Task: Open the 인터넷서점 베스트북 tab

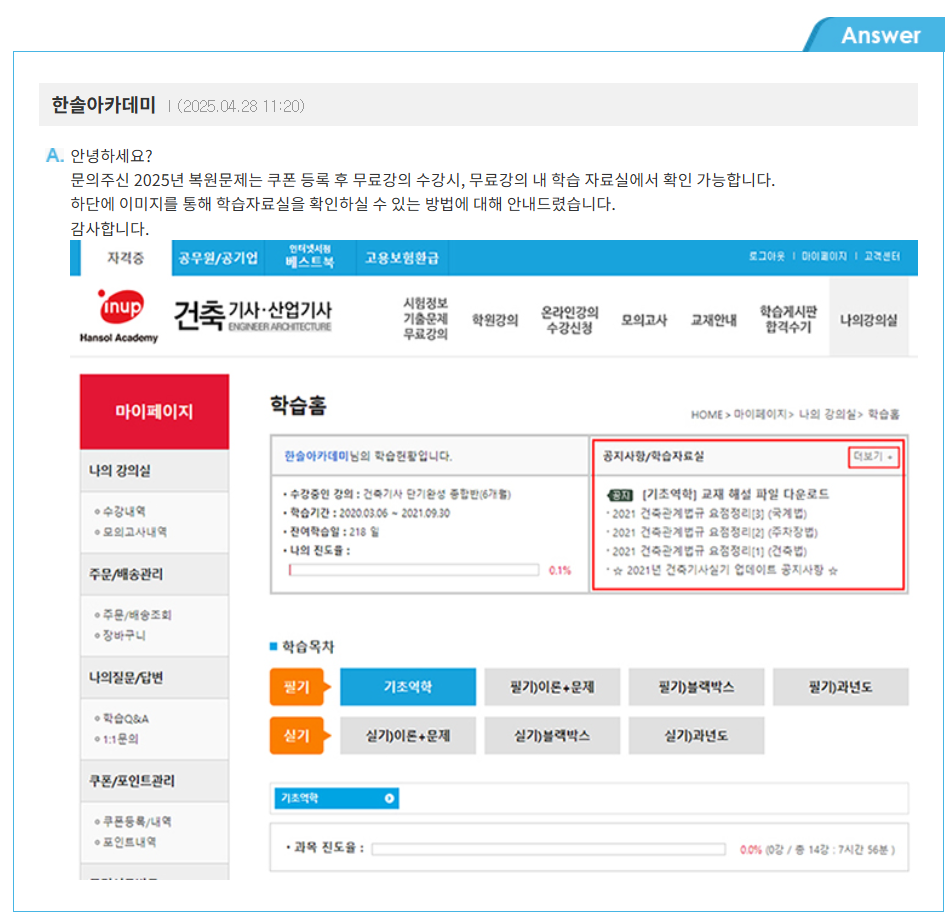Action: pyautogui.click(x=310, y=257)
